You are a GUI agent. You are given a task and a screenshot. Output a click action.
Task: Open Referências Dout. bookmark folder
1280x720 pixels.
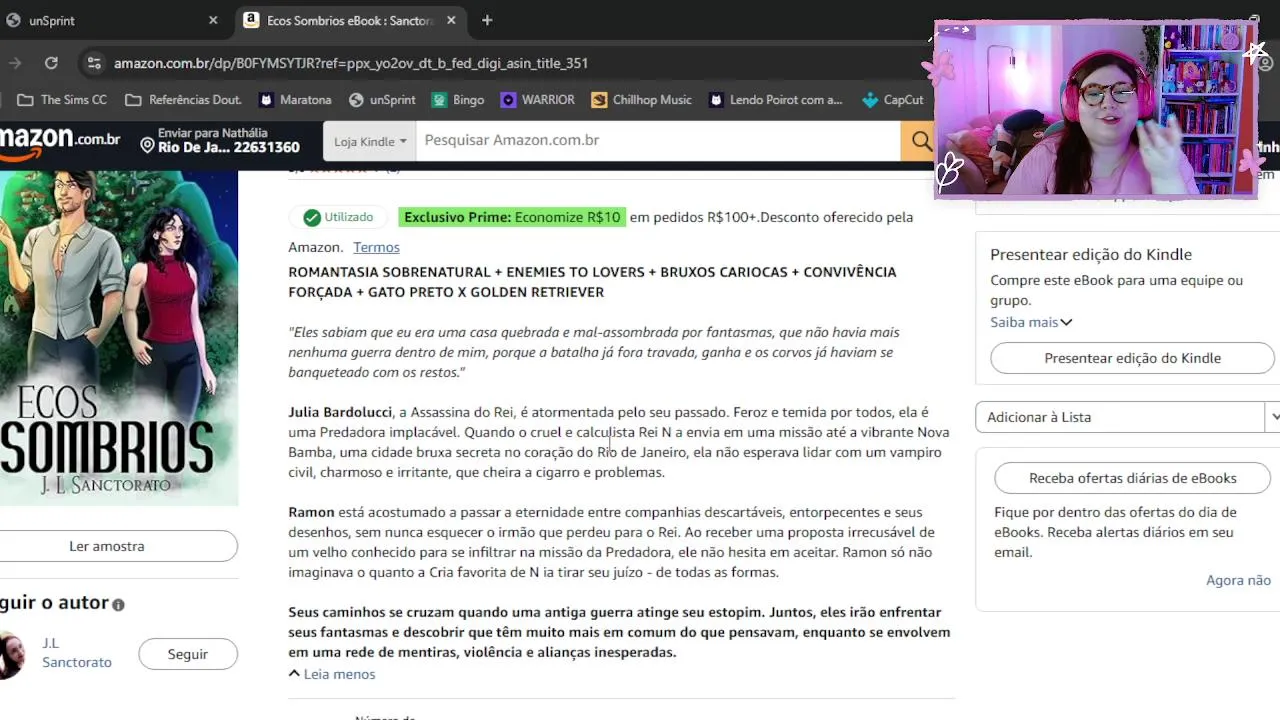183,100
